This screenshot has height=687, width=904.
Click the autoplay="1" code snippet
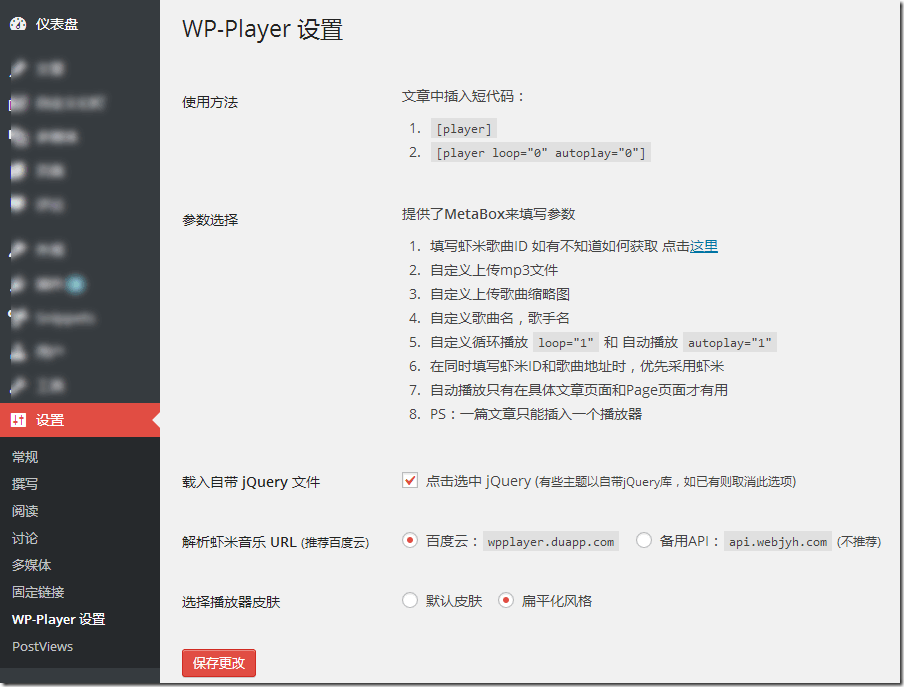point(729,343)
